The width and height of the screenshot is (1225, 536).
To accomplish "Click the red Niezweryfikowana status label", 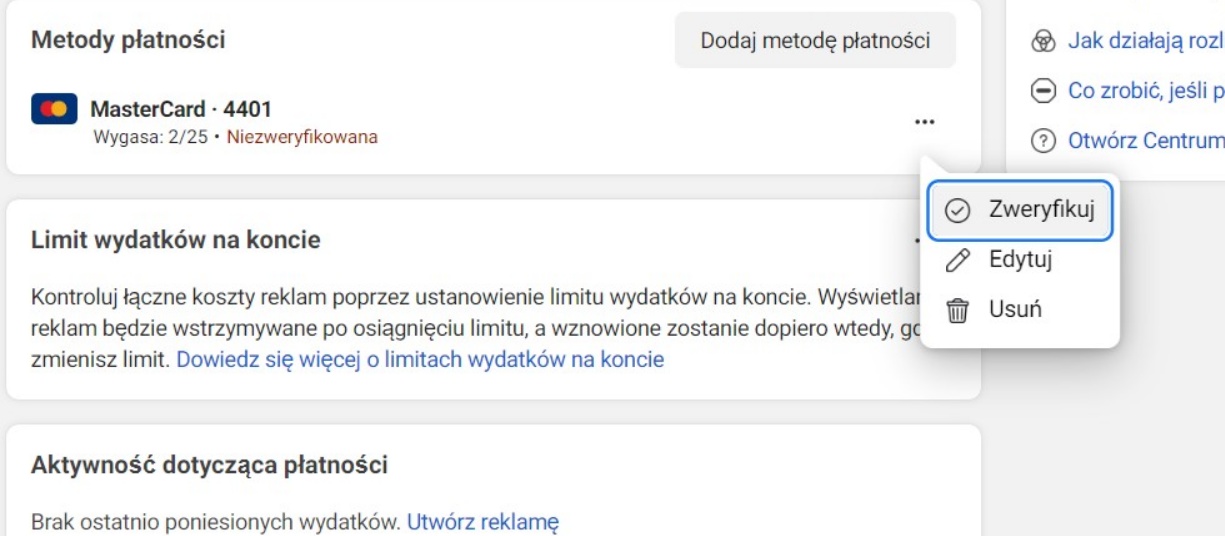I will 302,137.
